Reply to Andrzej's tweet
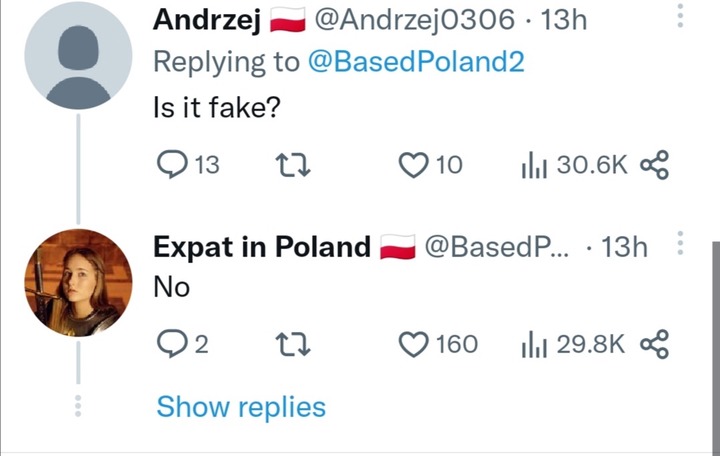Image resolution: width=720 pixels, height=456 pixels. point(171,164)
